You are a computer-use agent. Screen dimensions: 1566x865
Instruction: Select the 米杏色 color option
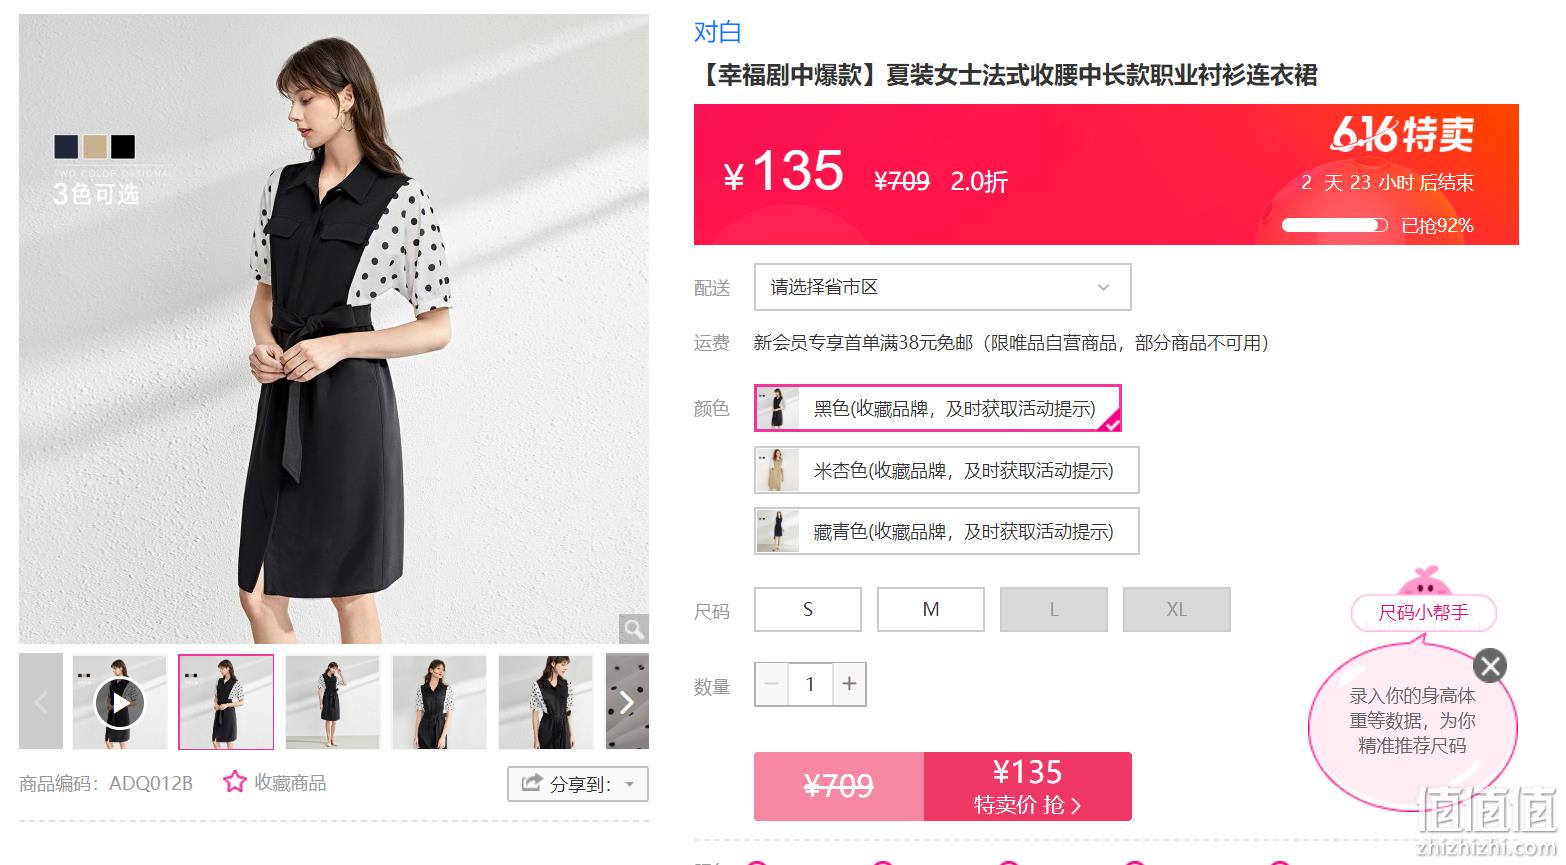tap(947, 470)
